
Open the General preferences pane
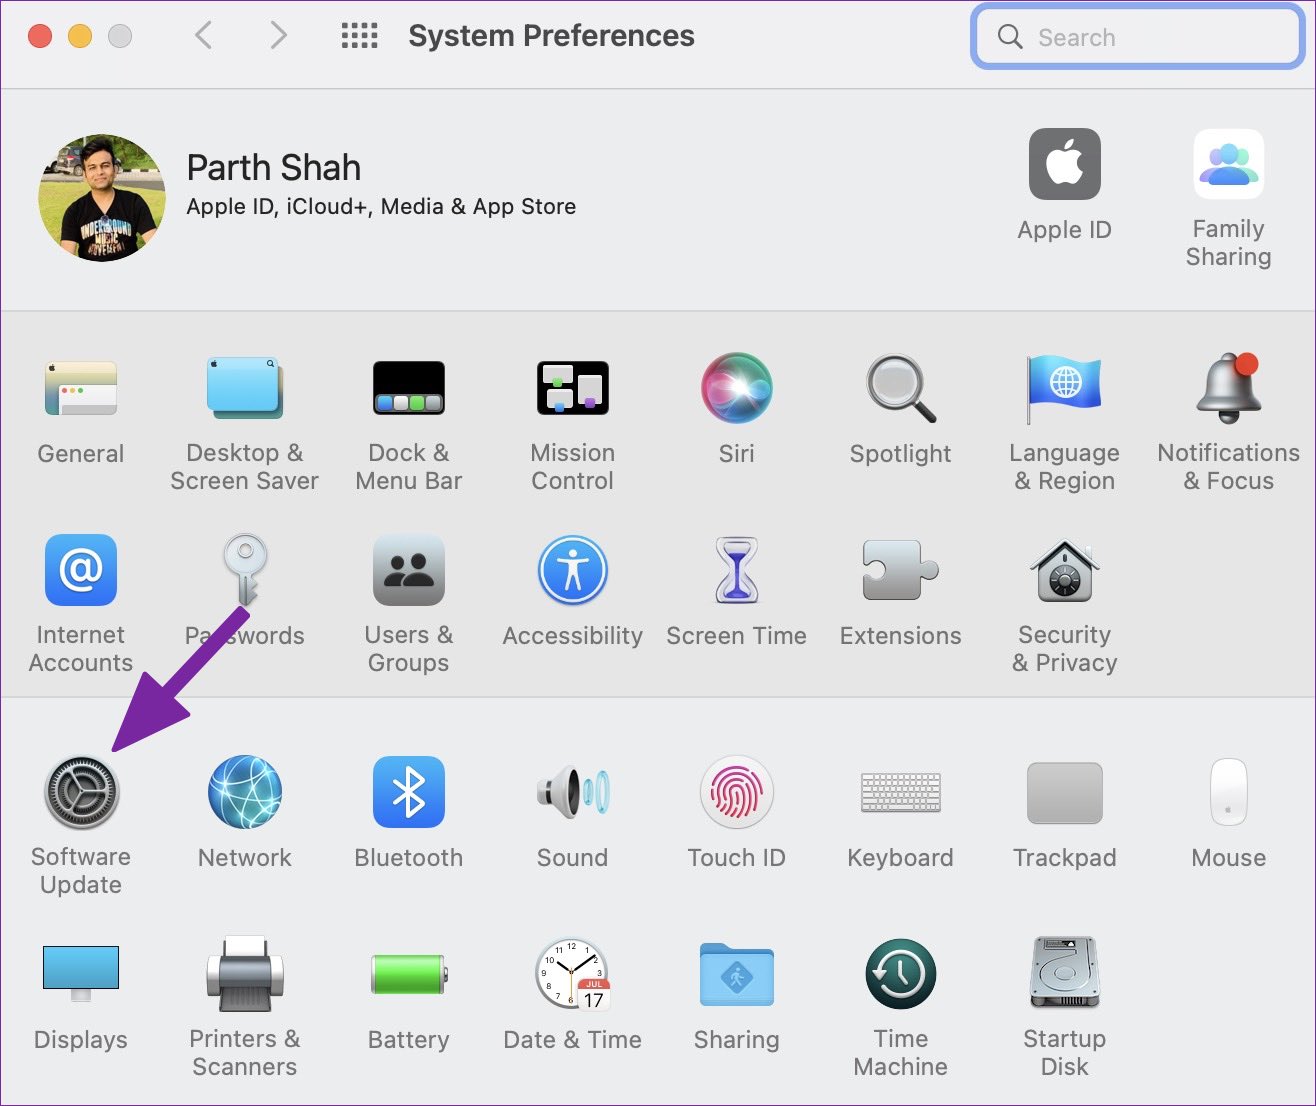81,389
